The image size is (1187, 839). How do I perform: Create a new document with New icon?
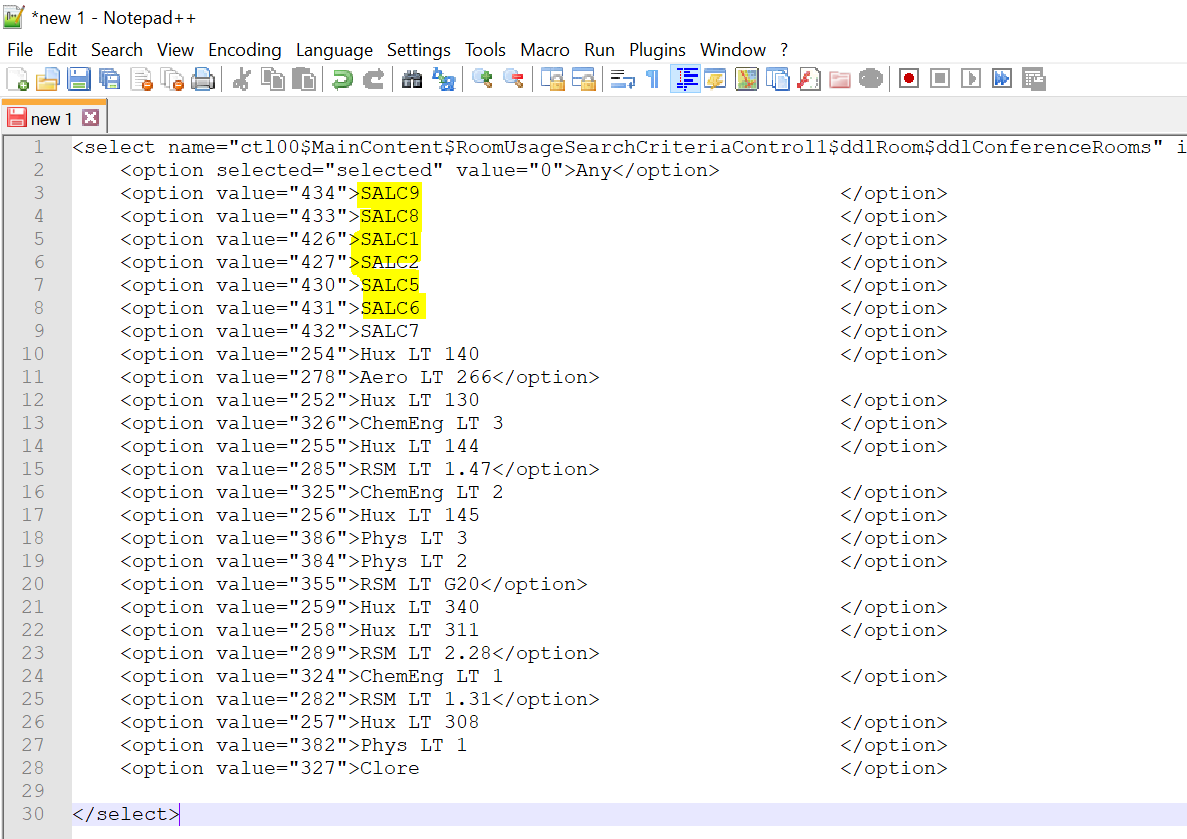click(17, 79)
